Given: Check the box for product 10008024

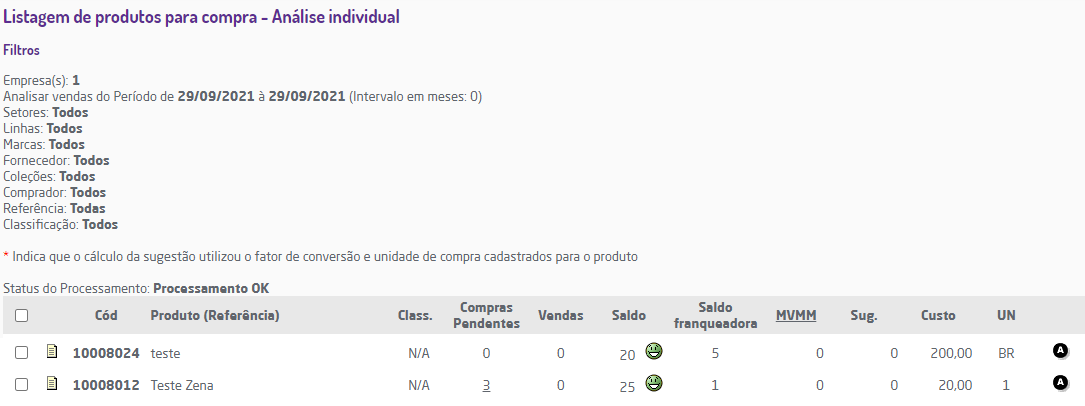Looking at the screenshot, I should coord(21,353).
